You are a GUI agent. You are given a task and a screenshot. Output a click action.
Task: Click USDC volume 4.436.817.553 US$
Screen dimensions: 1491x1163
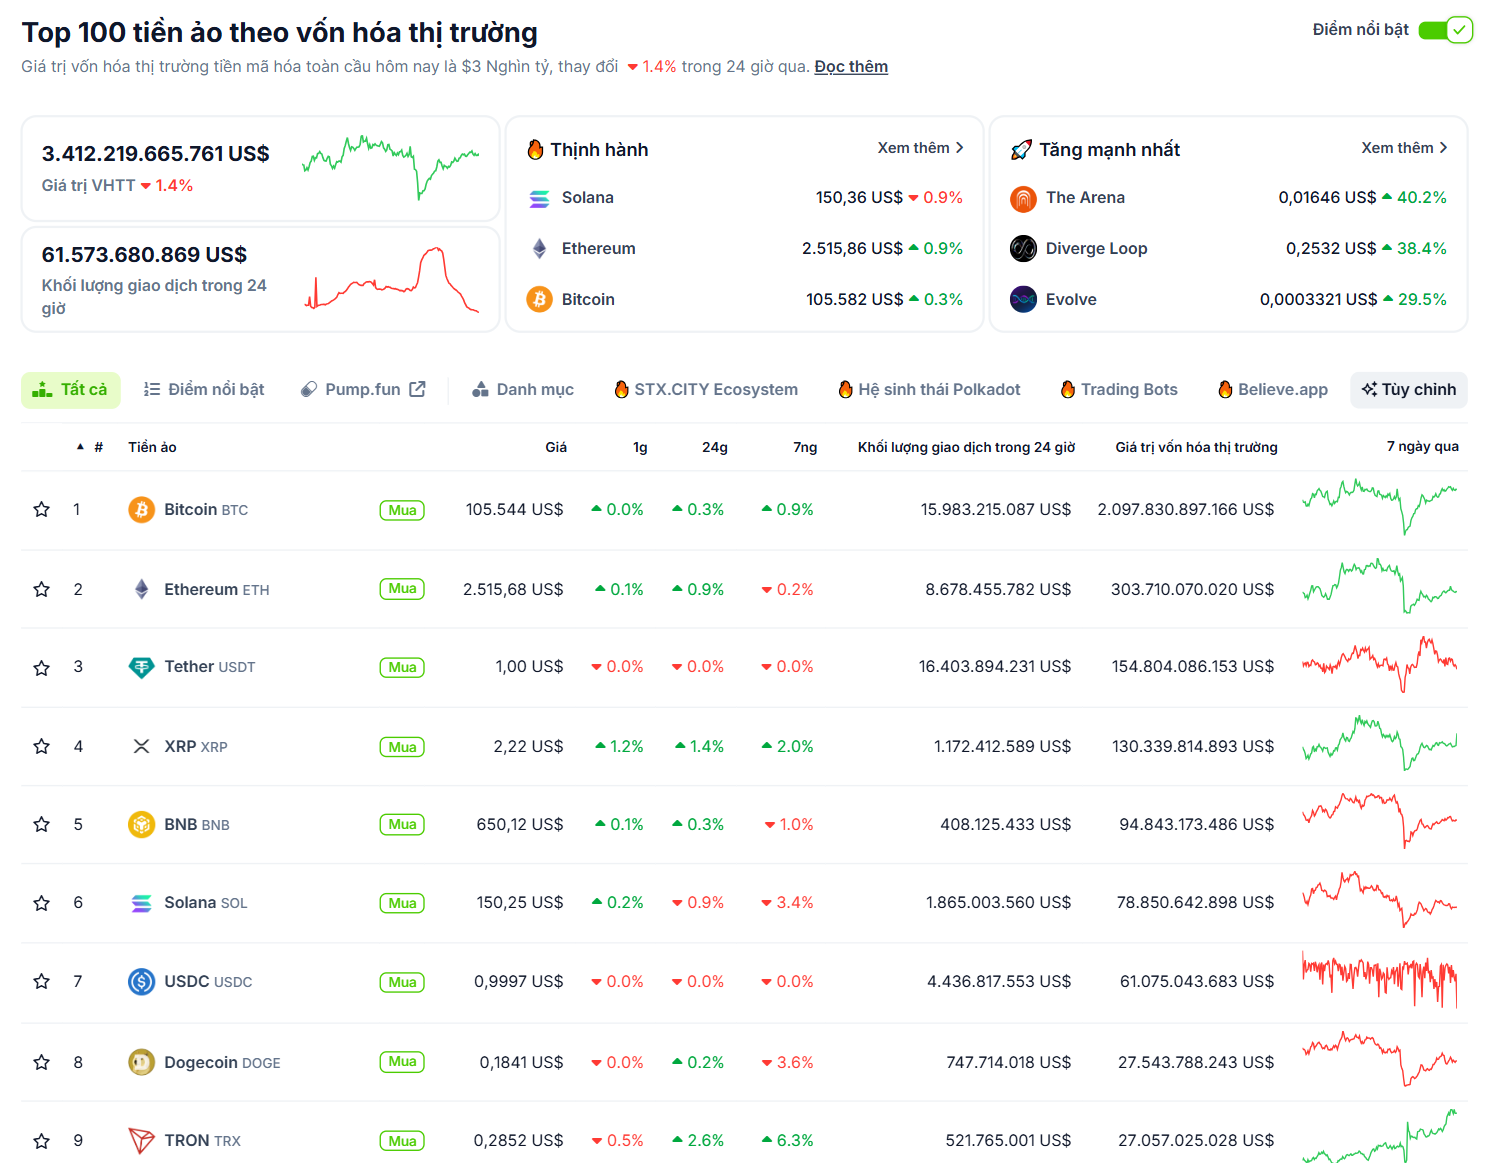point(999,982)
